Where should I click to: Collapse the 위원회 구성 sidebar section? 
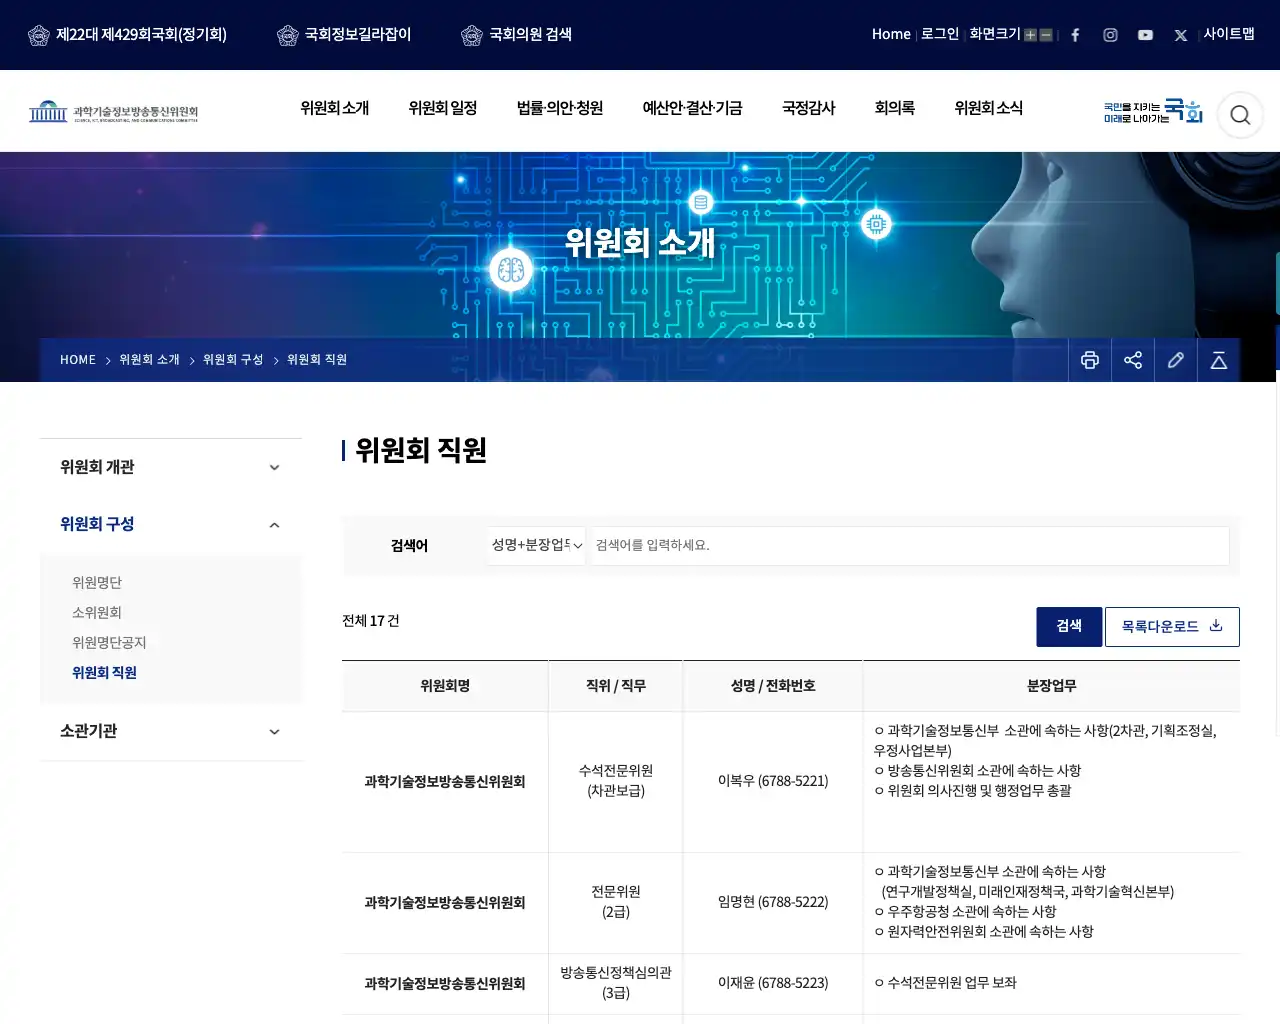point(171,524)
